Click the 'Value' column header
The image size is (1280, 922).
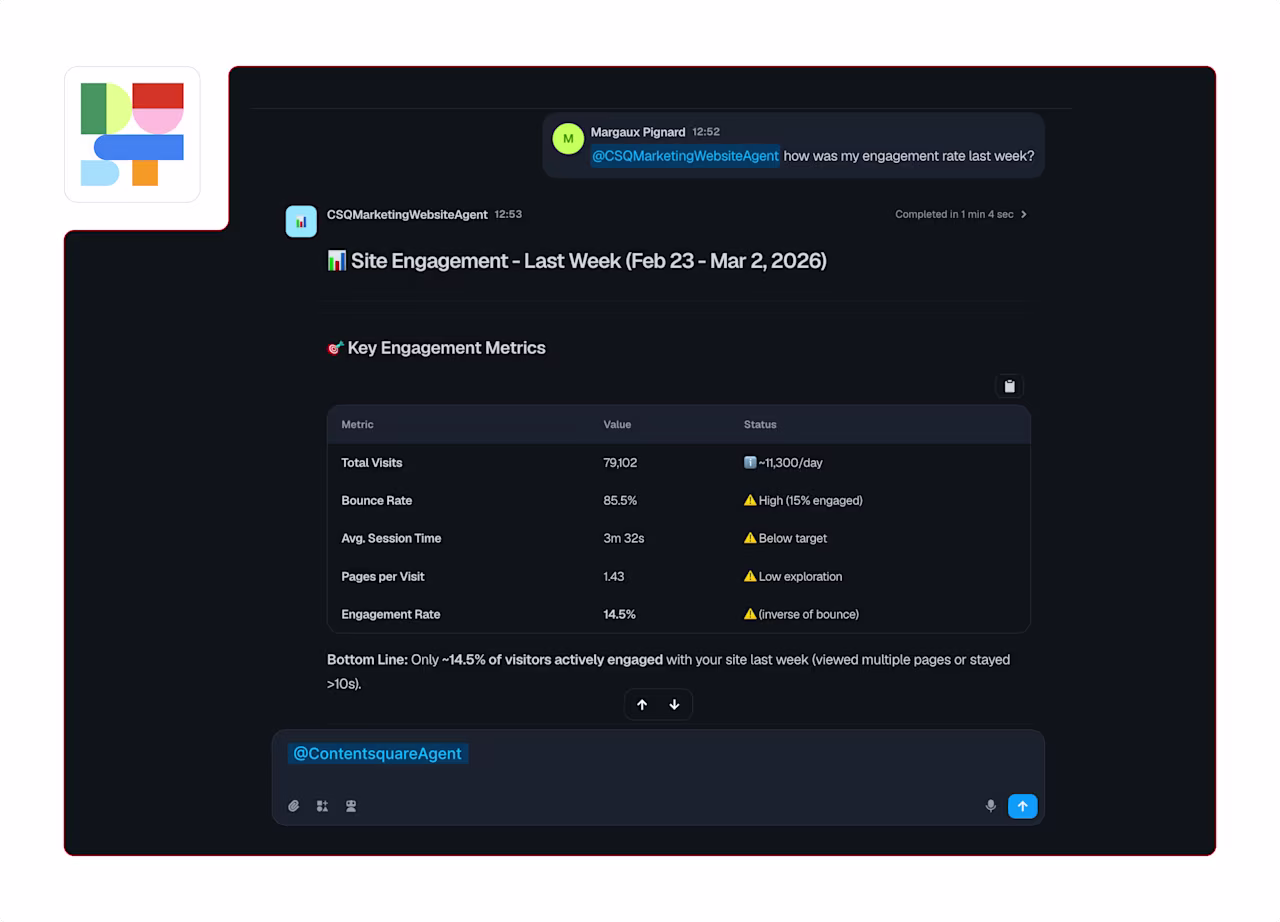(617, 424)
